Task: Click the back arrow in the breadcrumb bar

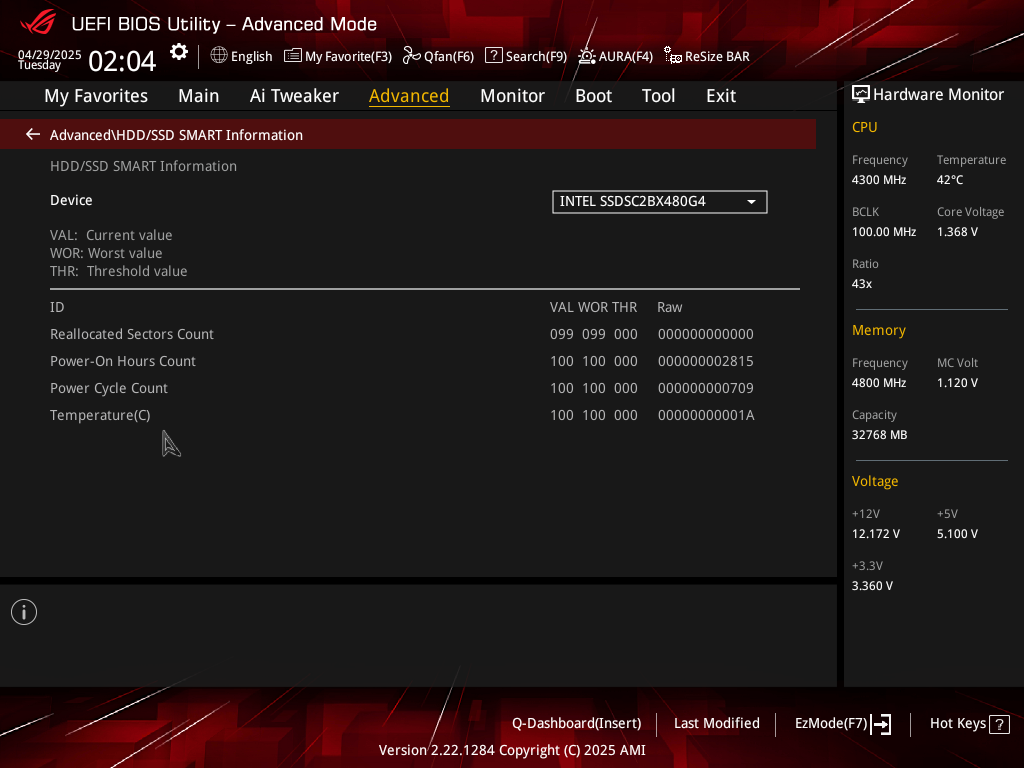Action: (x=33, y=135)
